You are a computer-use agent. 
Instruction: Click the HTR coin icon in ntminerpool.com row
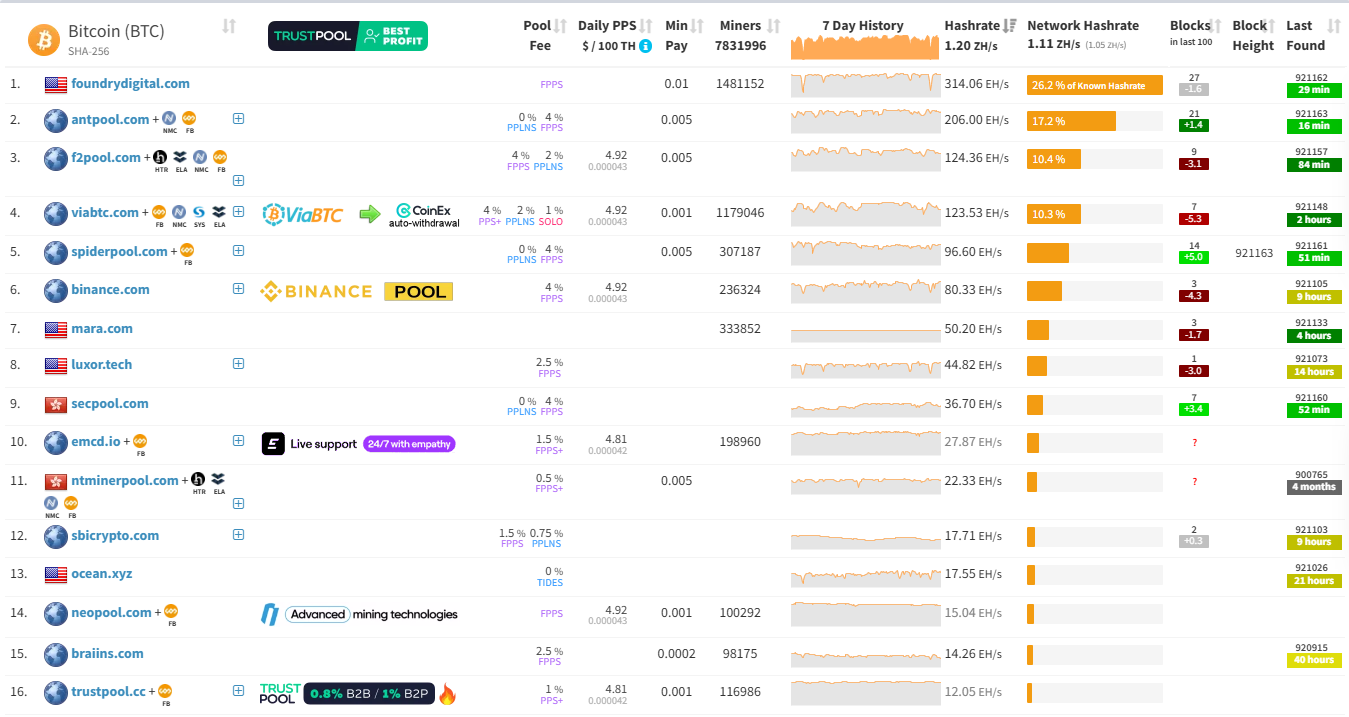click(198, 479)
